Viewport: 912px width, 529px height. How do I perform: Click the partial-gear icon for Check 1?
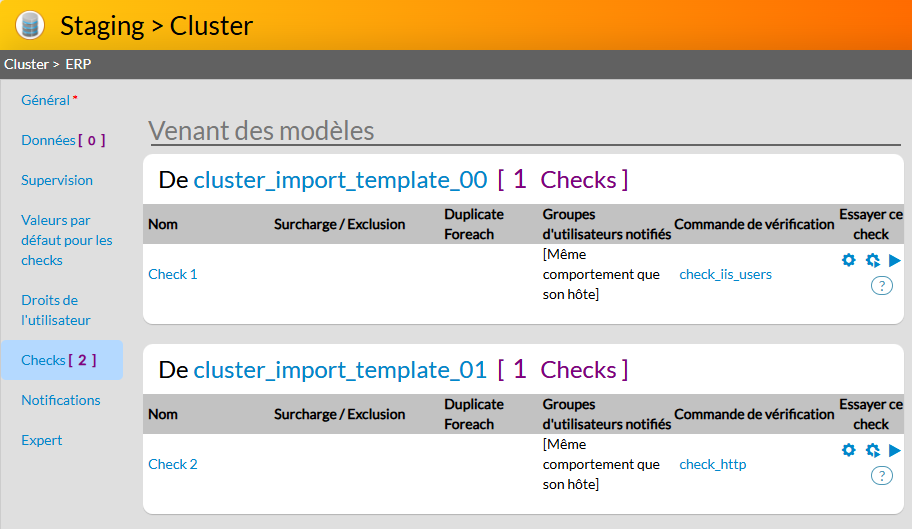click(x=872, y=260)
